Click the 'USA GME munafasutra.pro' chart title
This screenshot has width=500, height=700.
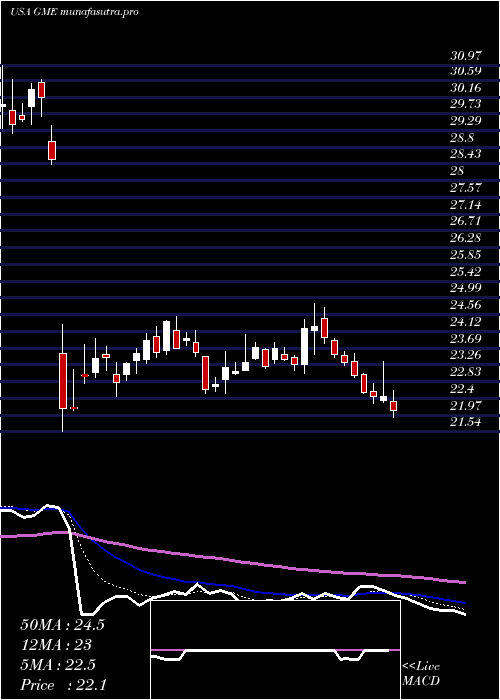pos(74,12)
